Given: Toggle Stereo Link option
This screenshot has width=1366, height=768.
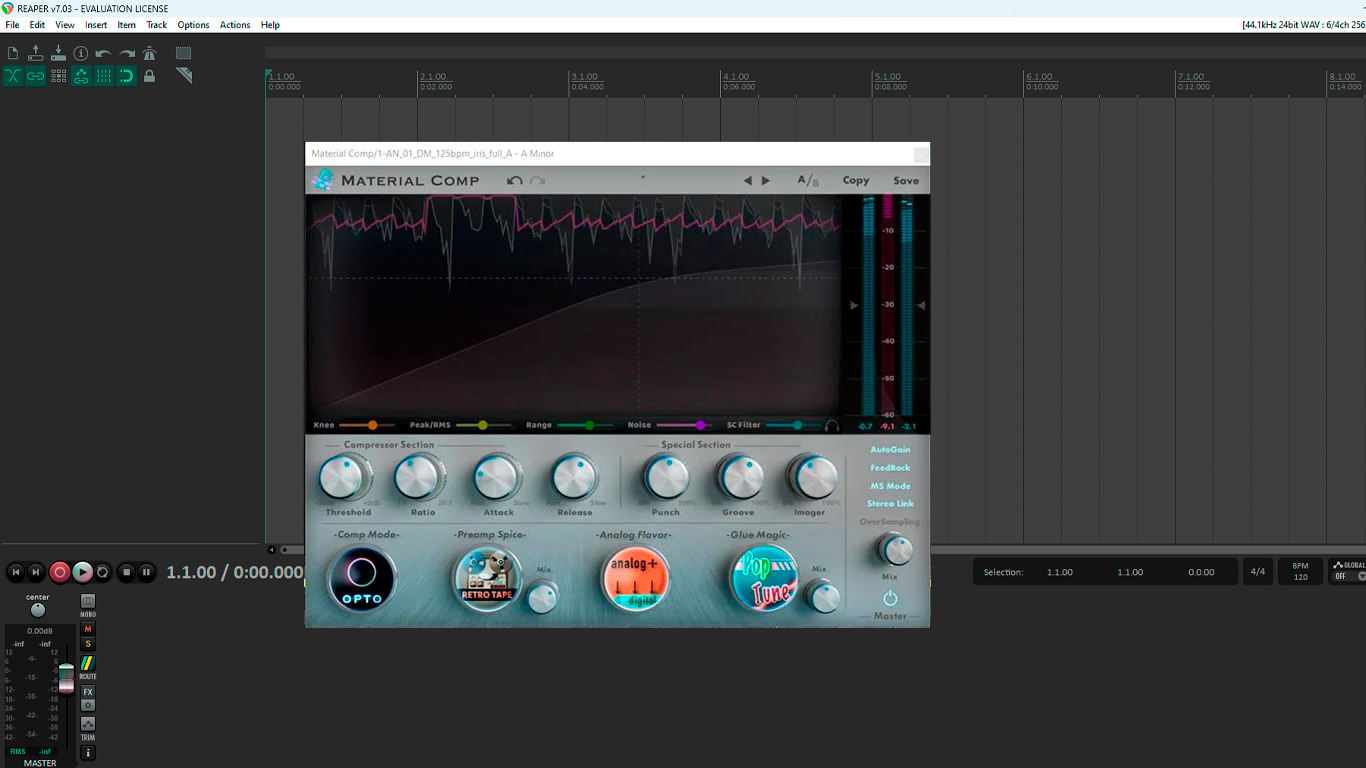Looking at the screenshot, I should point(890,504).
